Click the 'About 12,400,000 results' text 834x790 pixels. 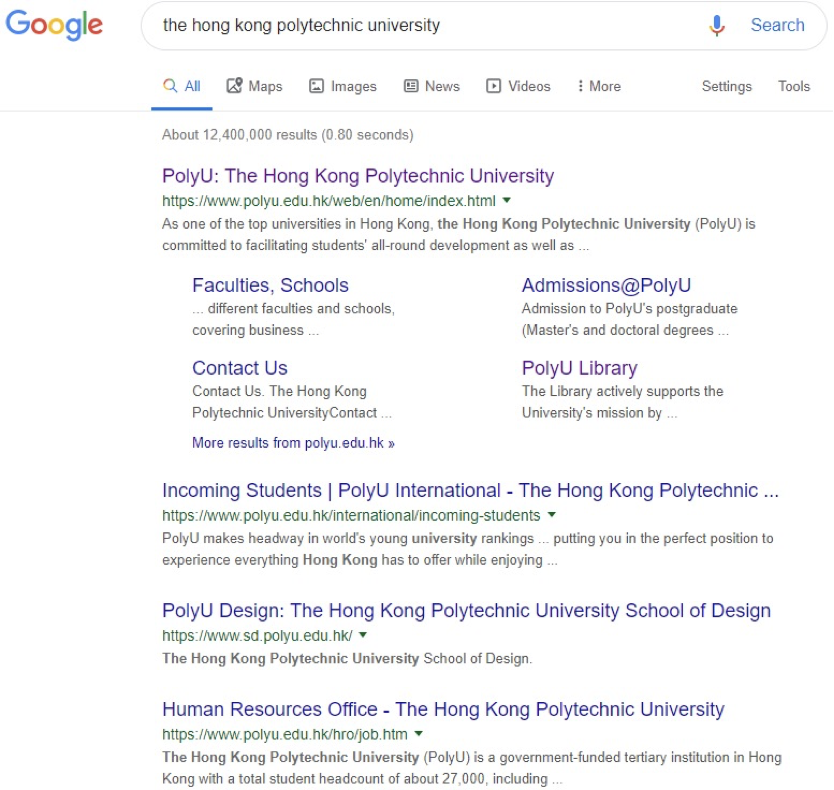pos(239,135)
